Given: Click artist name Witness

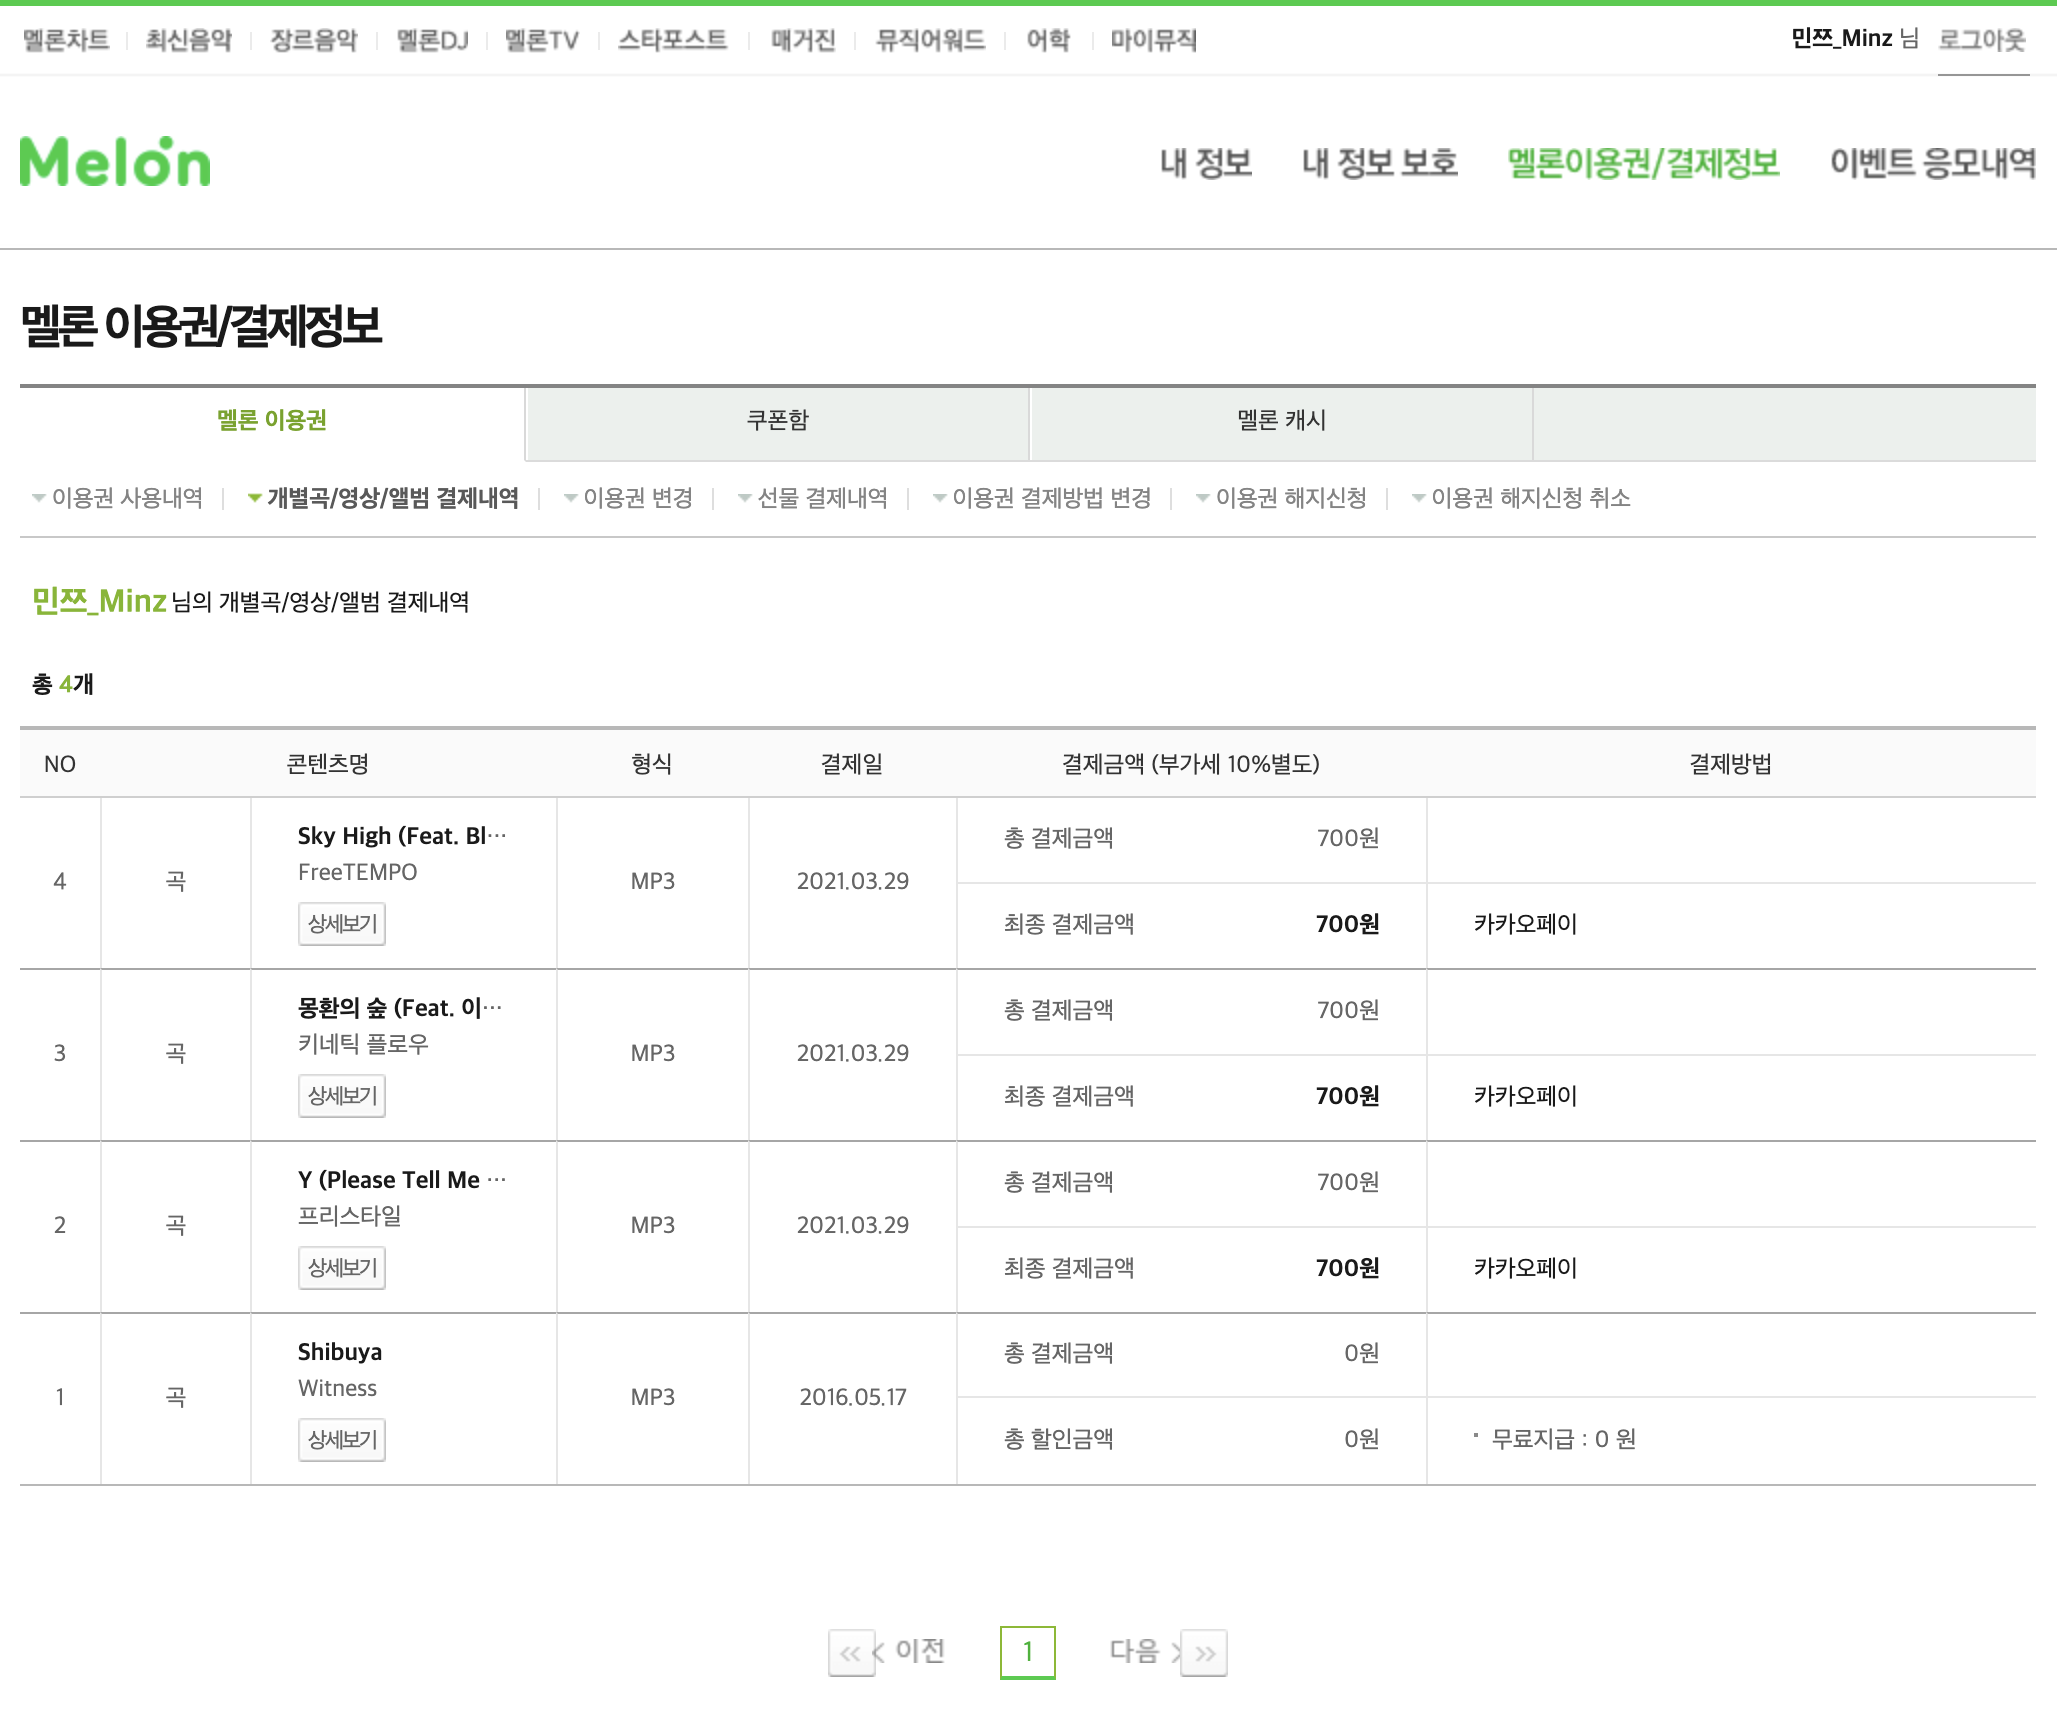Looking at the screenshot, I should pyautogui.click(x=338, y=1388).
